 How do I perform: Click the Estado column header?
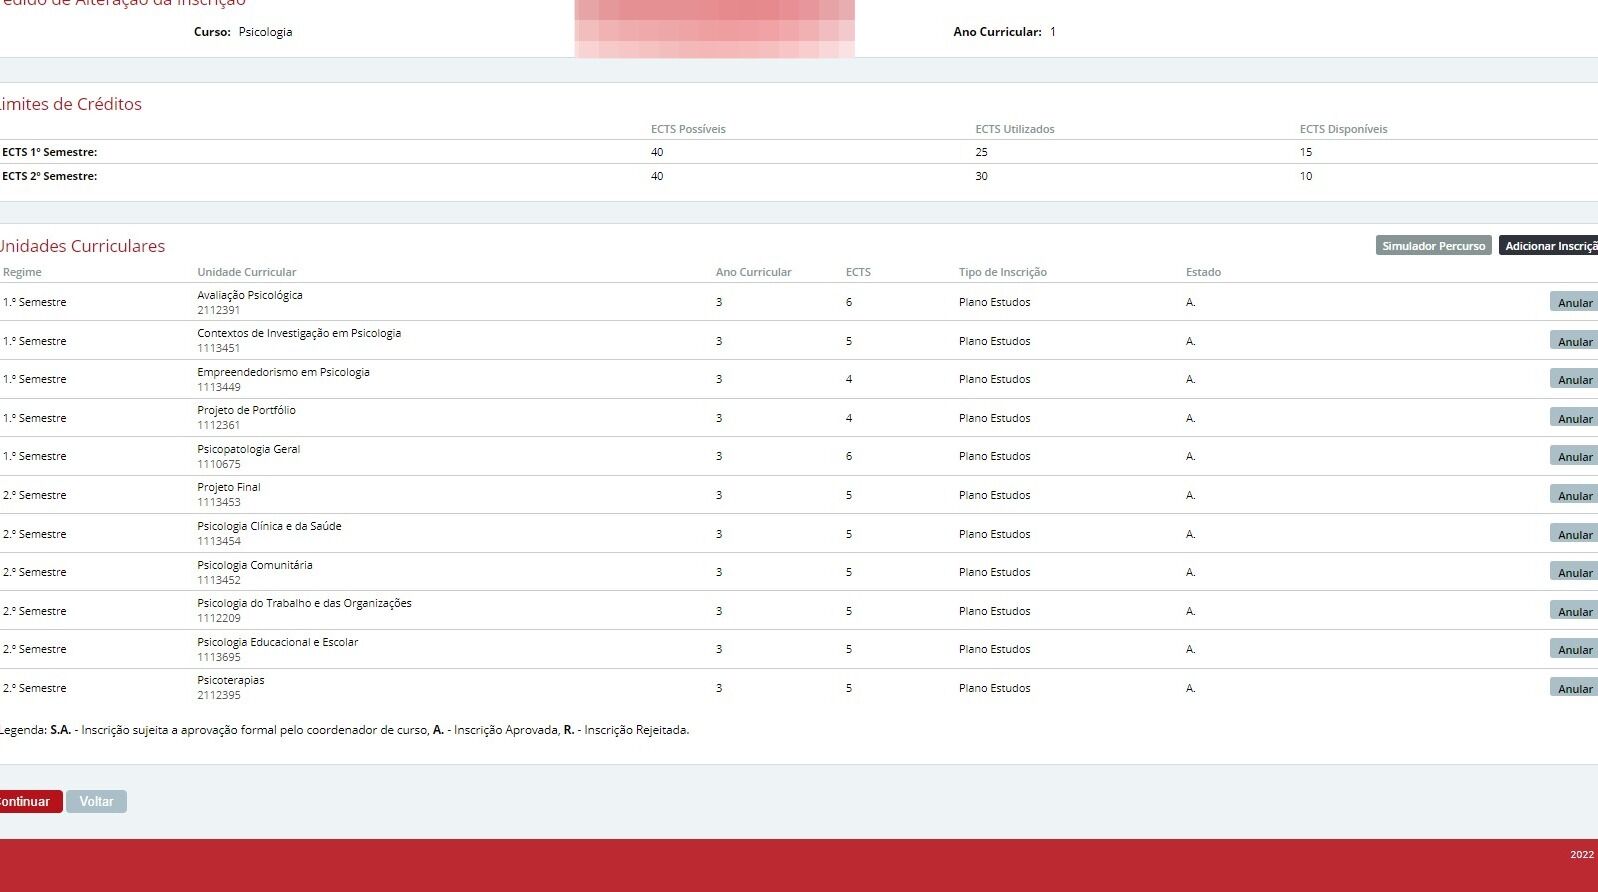[1203, 272]
